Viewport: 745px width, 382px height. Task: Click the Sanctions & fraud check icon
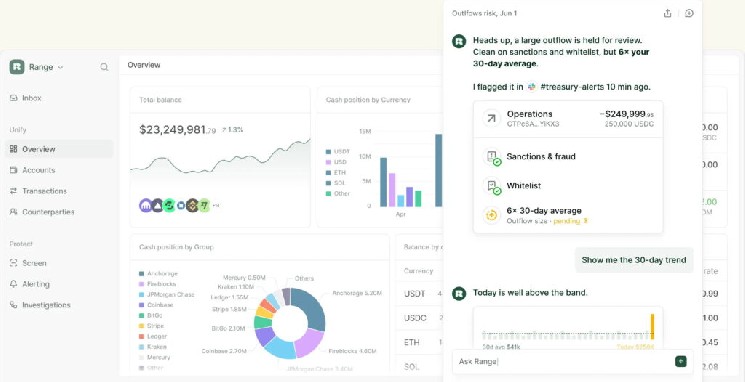pos(492,157)
